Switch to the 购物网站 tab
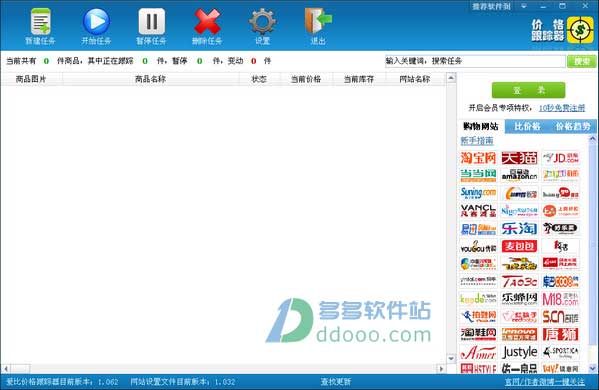599x390 pixels. (481, 126)
